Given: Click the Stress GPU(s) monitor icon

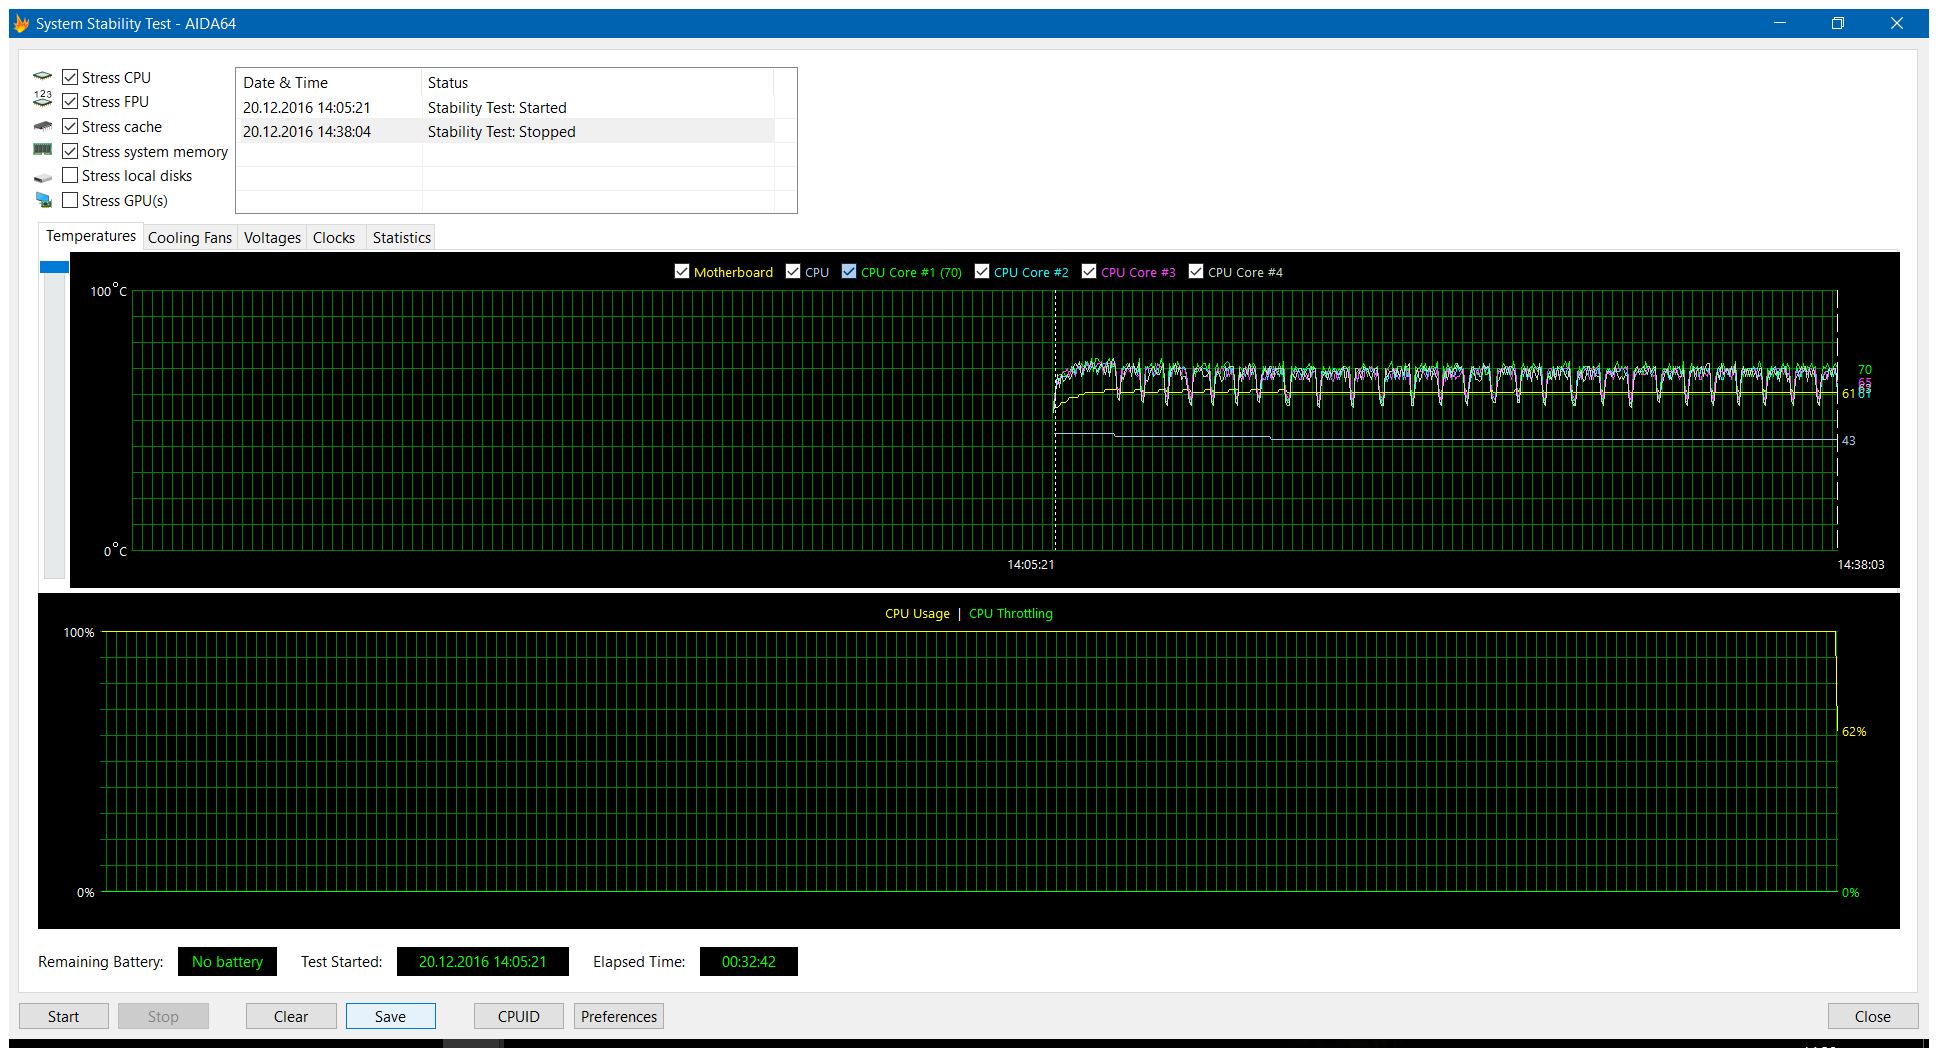Looking at the screenshot, I should (x=43, y=200).
